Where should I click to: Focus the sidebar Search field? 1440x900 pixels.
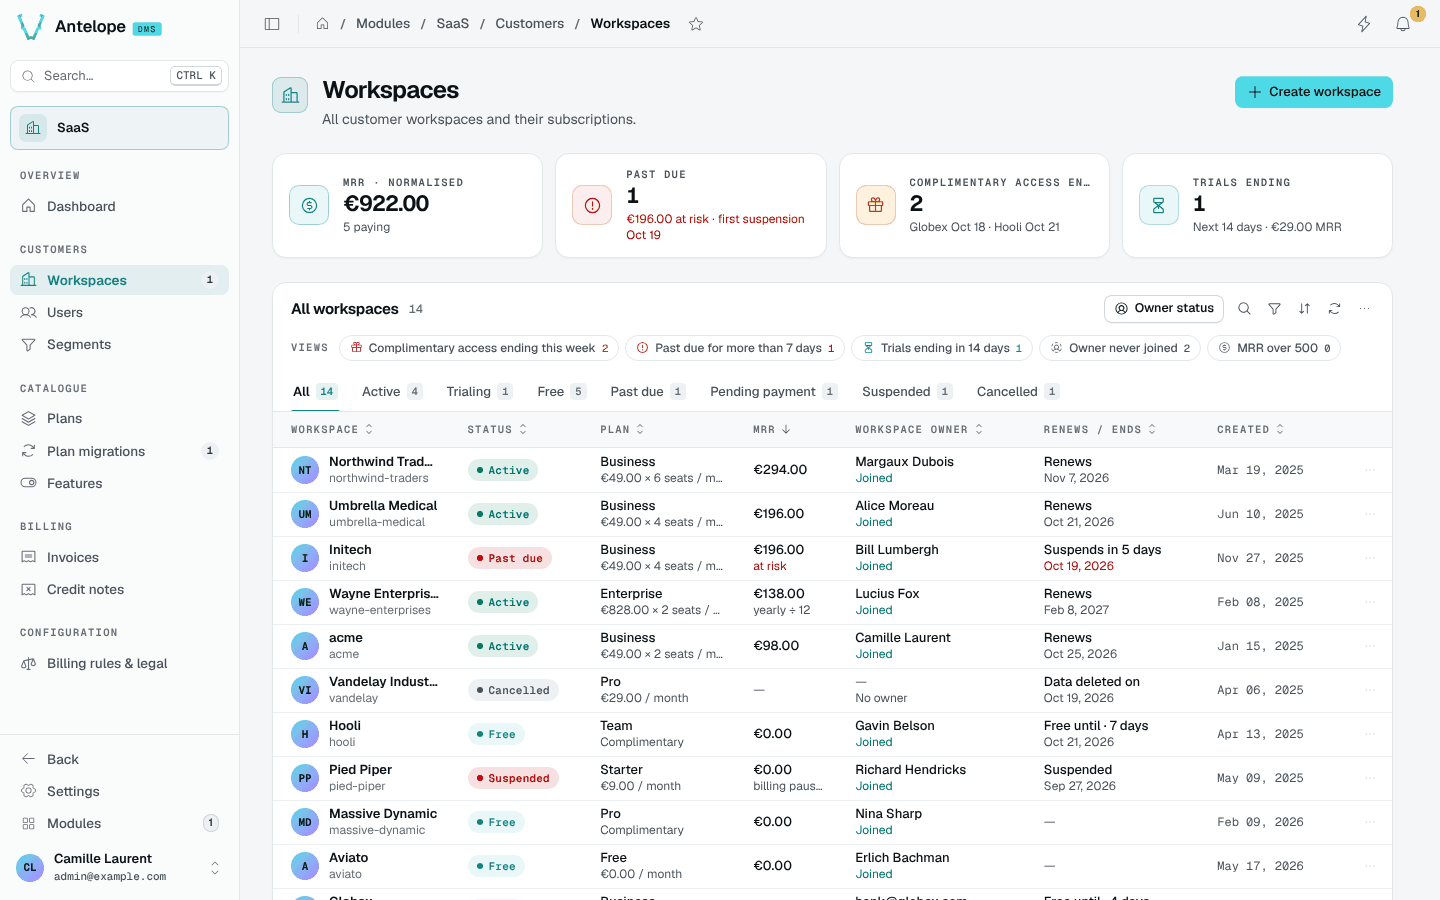(x=119, y=76)
